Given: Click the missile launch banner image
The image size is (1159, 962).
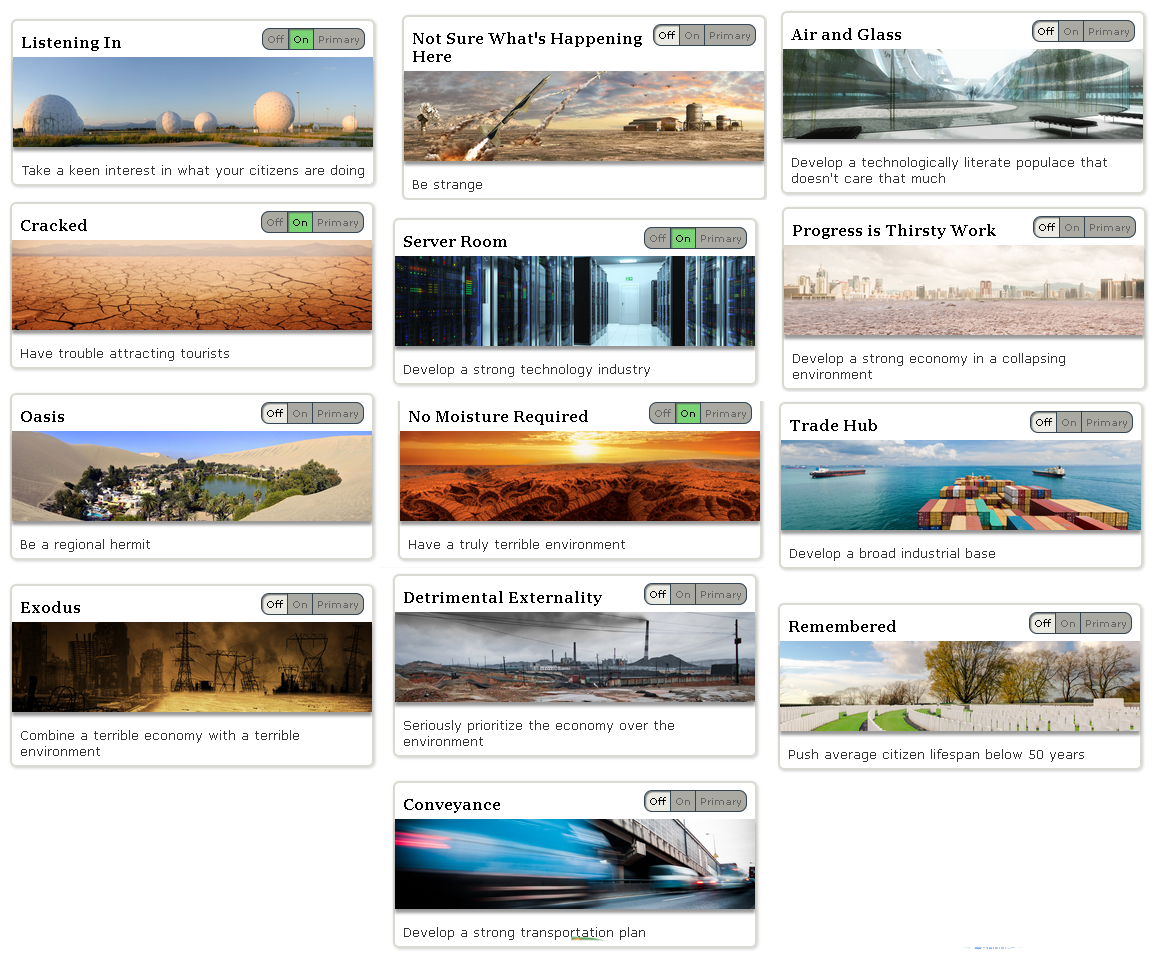Looking at the screenshot, I should tap(584, 116).
